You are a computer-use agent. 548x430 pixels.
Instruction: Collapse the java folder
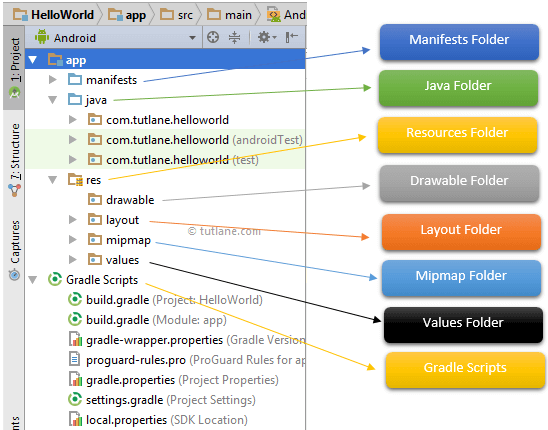[53, 100]
